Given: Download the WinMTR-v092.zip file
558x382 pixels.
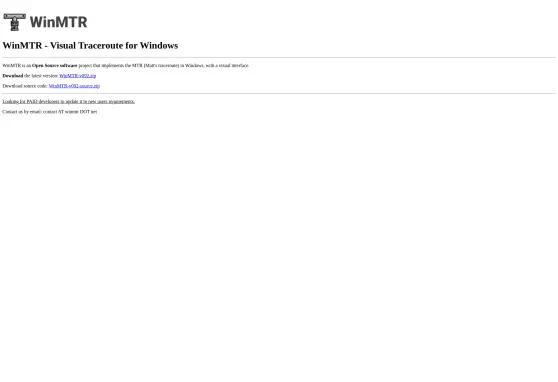Looking at the screenshot, I should point(78,76).
